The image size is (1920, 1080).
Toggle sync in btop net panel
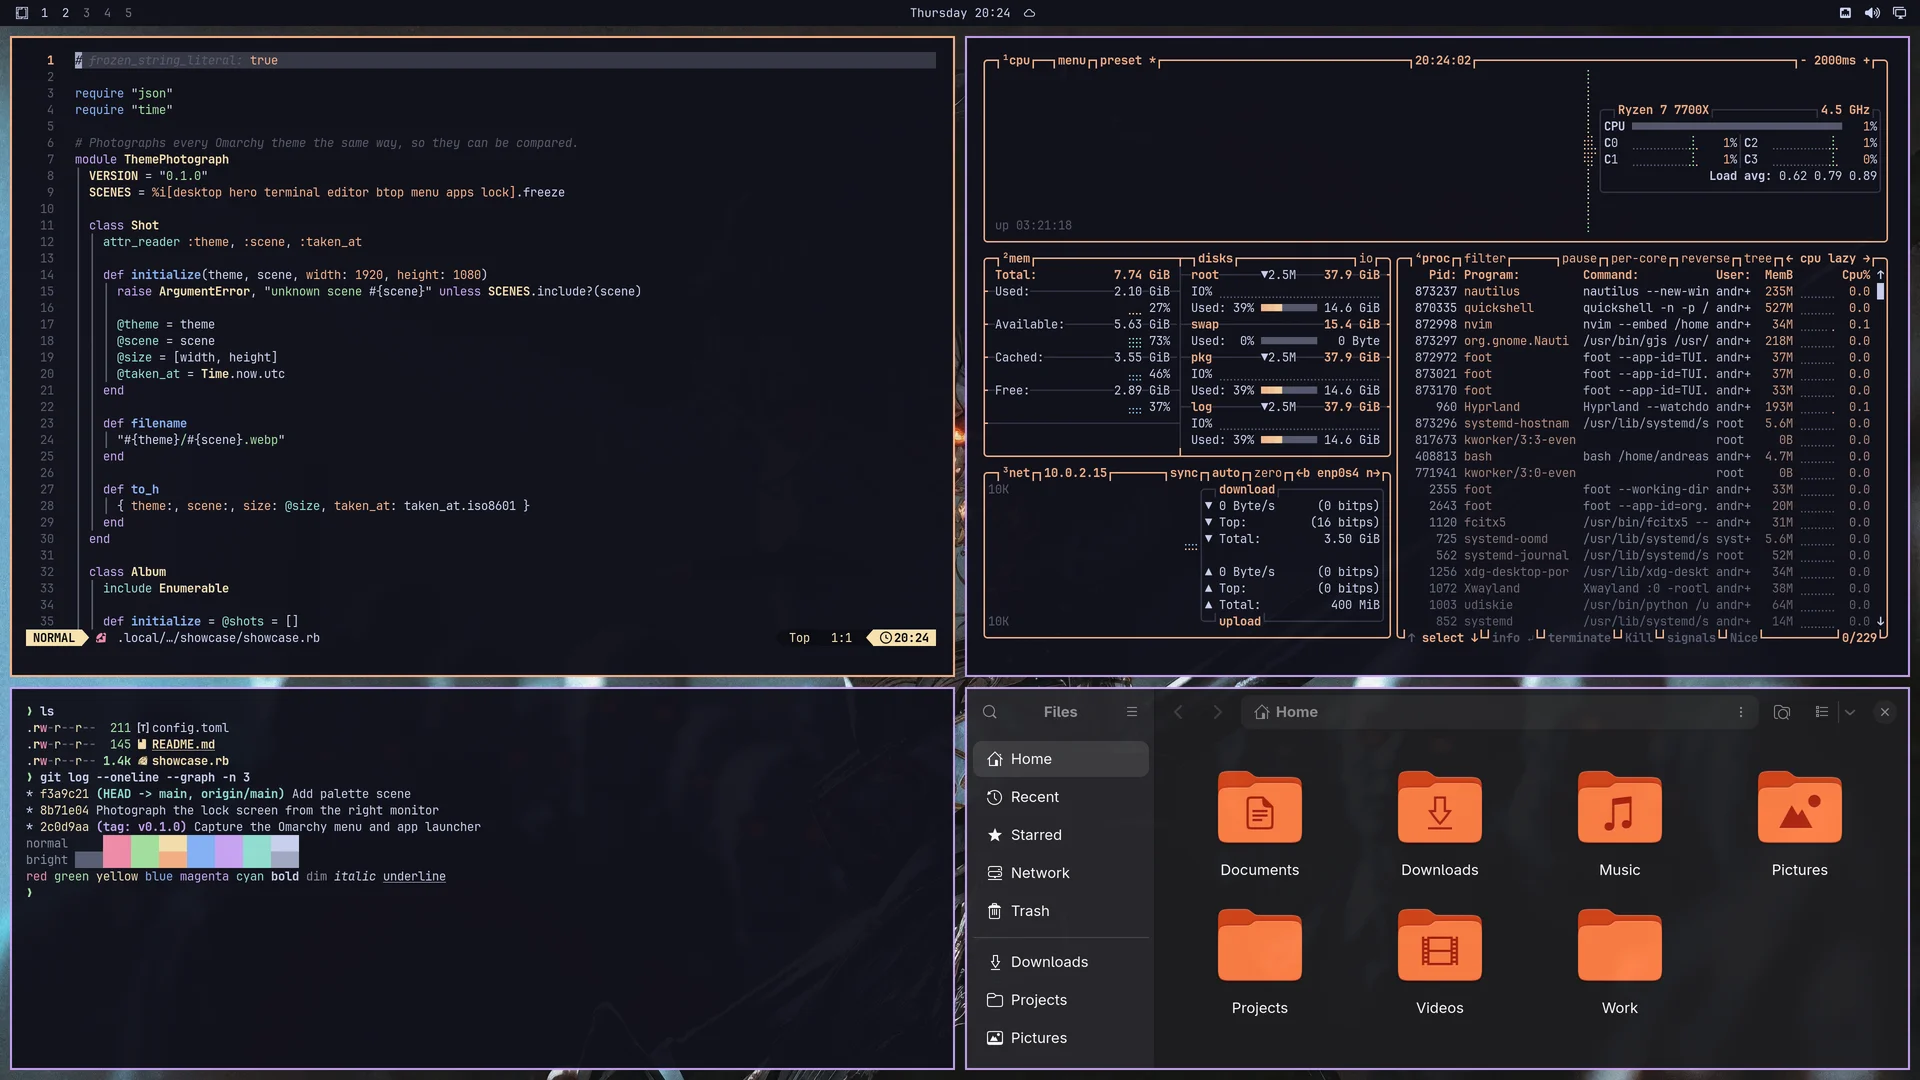tap(1184, 473)
